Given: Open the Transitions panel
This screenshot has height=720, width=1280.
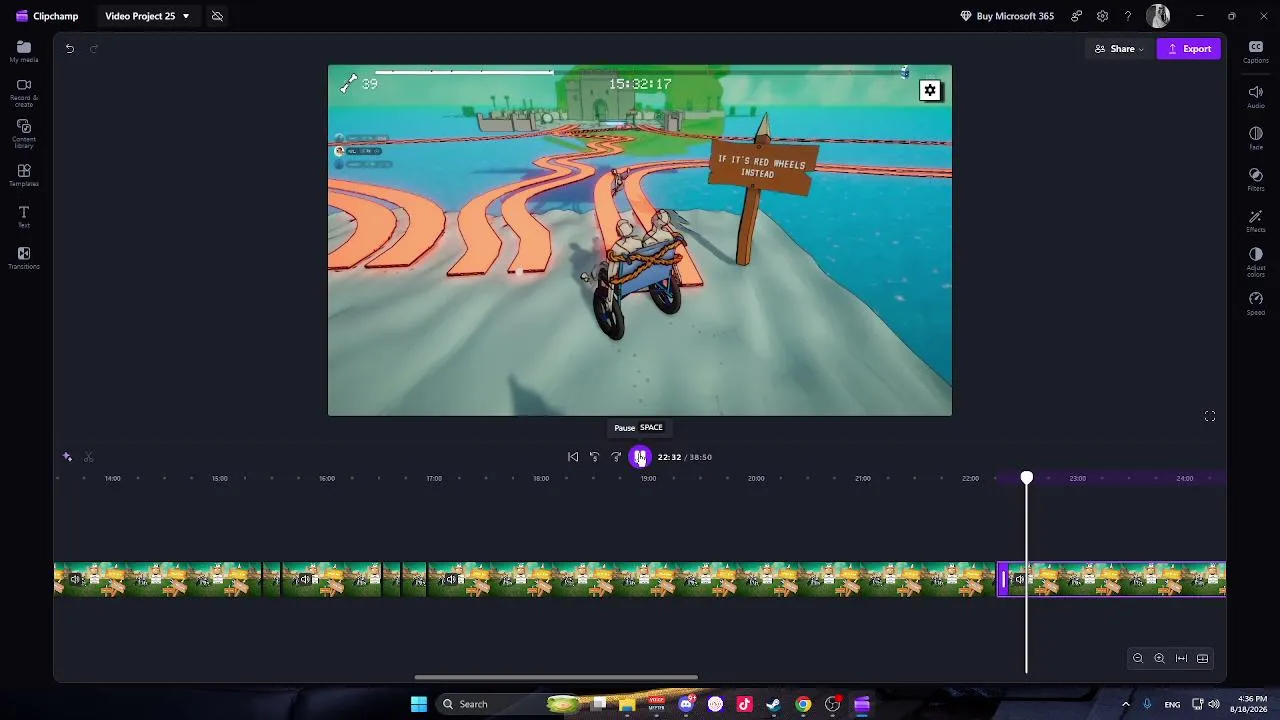Looking at the screenshot, I should pyautogui.click(x=24, y=258).
